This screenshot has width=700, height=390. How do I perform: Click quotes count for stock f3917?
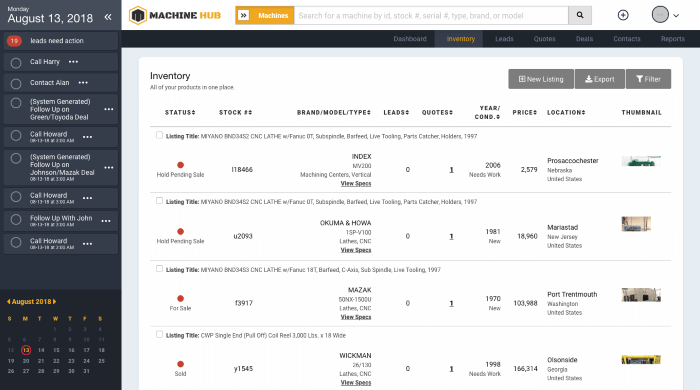point(451,303)
